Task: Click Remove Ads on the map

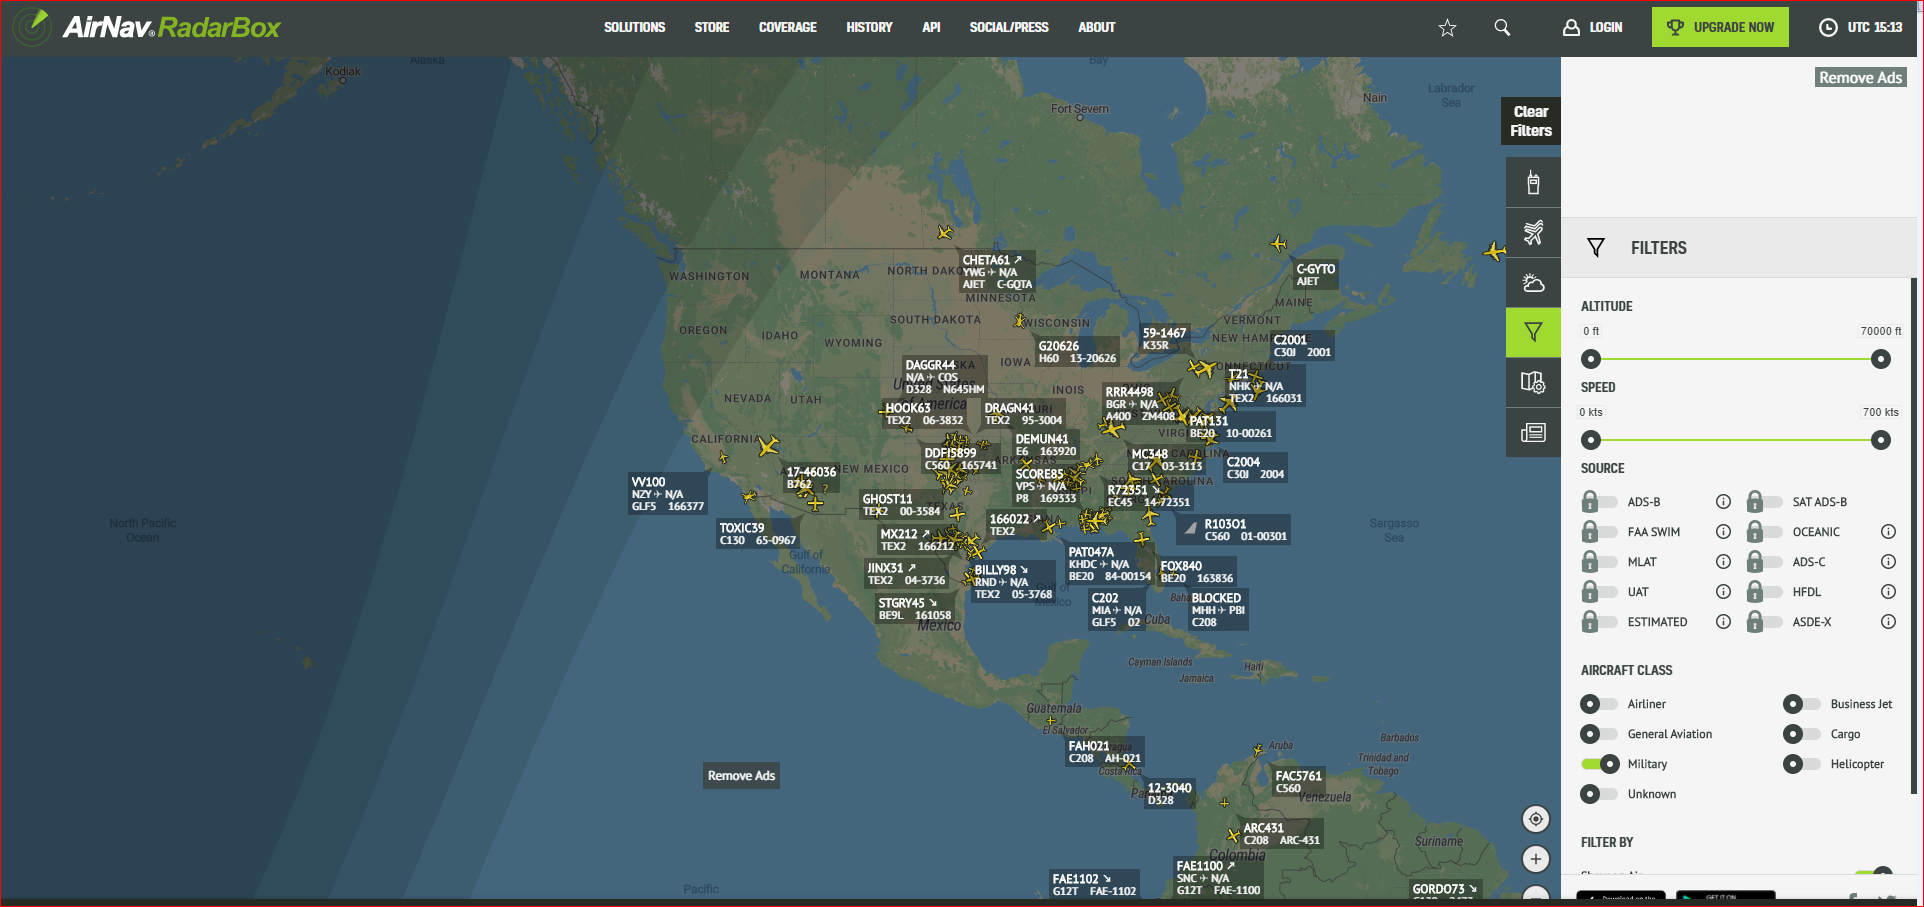Action: 741,775
